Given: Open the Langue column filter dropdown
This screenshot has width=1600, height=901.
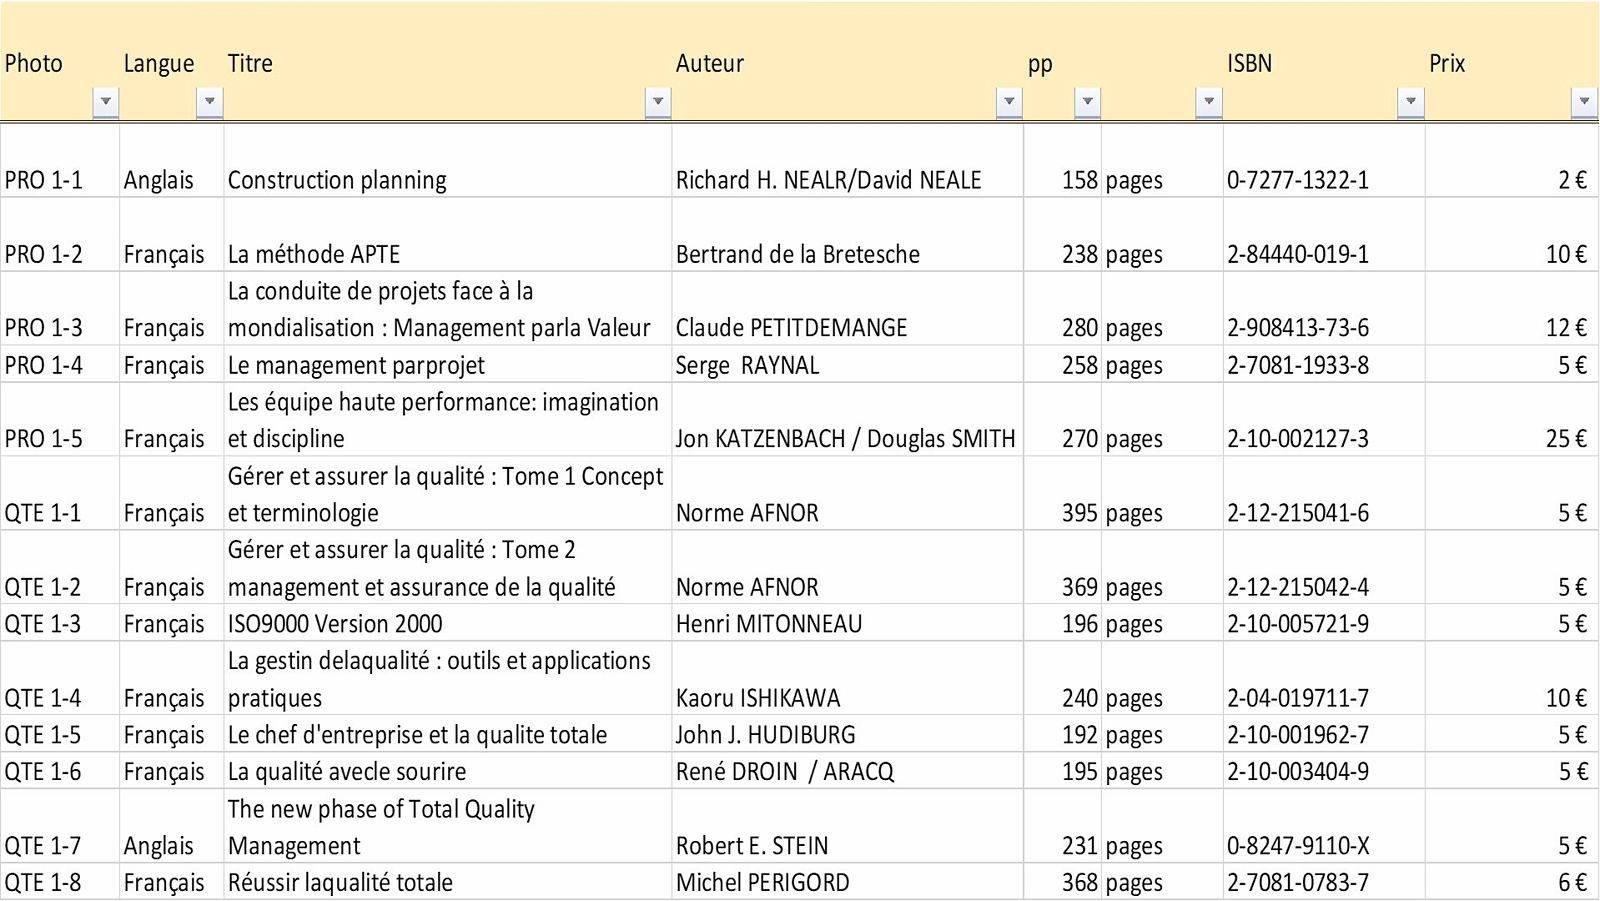Looking at the screenshot, I should click(209, 102).
